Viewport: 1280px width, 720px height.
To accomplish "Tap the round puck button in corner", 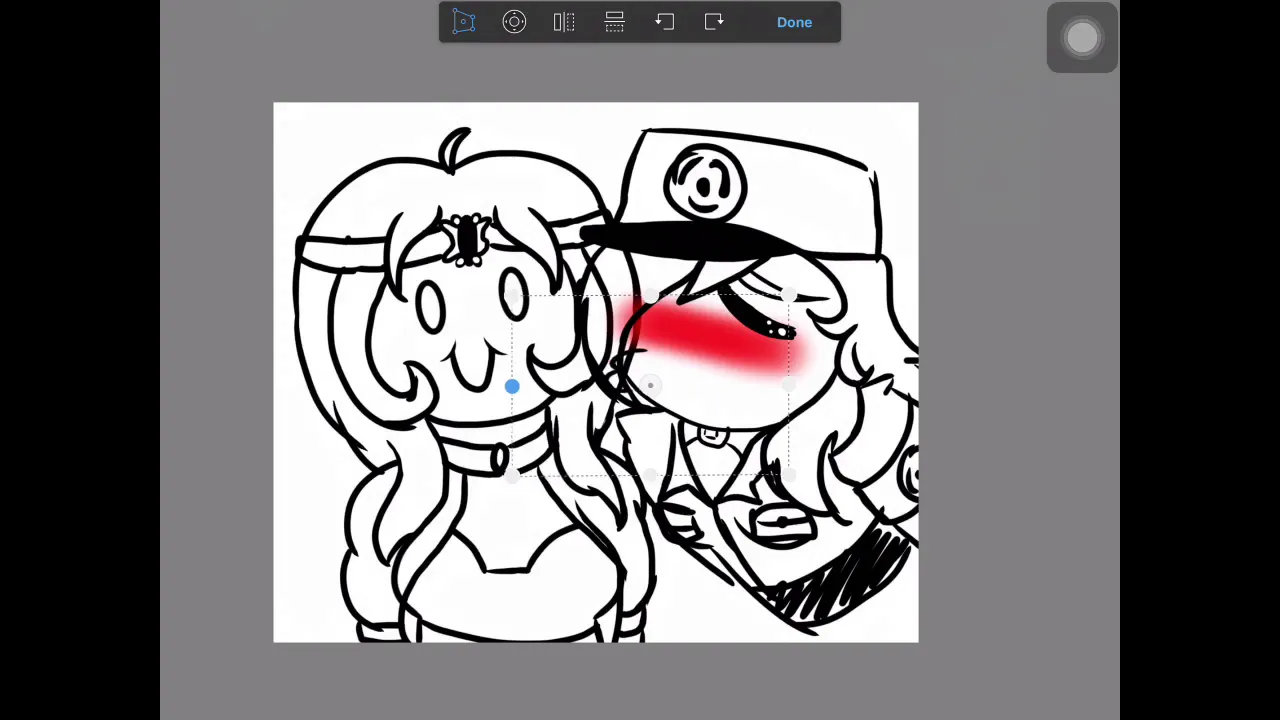I will click(1082, 38).
